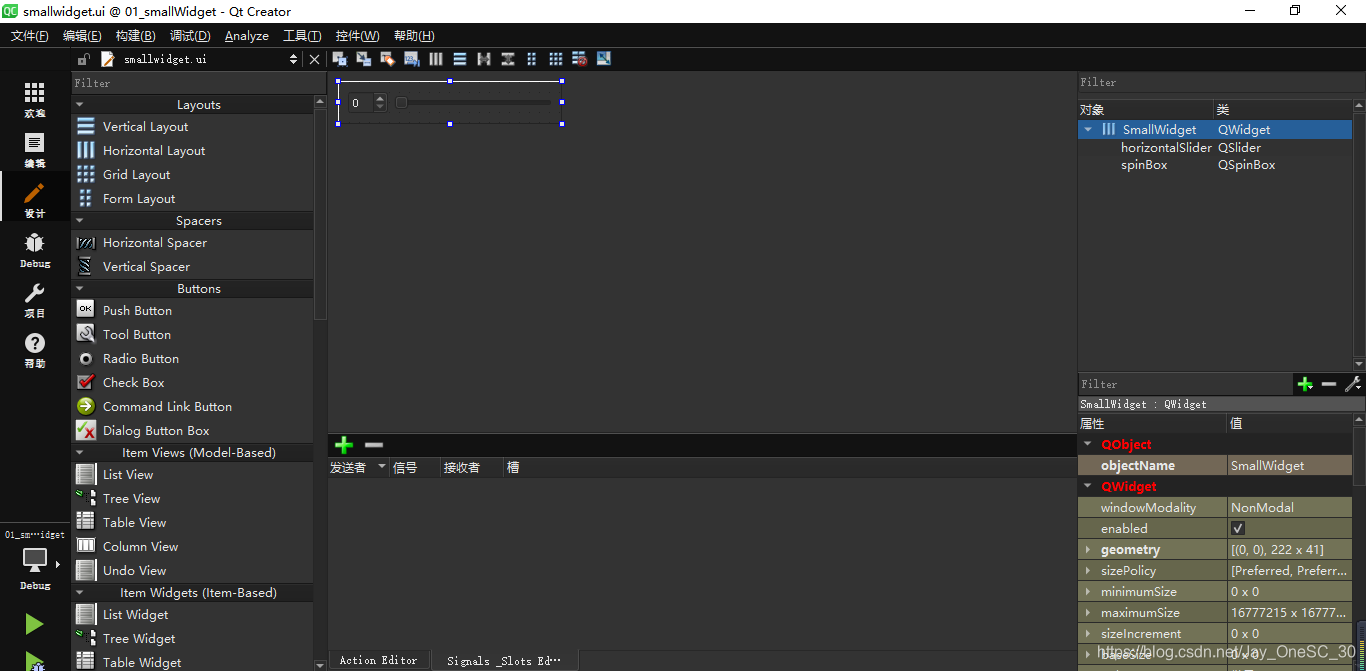Click the lock icon beside smallwidget.ui
This screenshot has height=671, width=1366.
click(84, 59)
